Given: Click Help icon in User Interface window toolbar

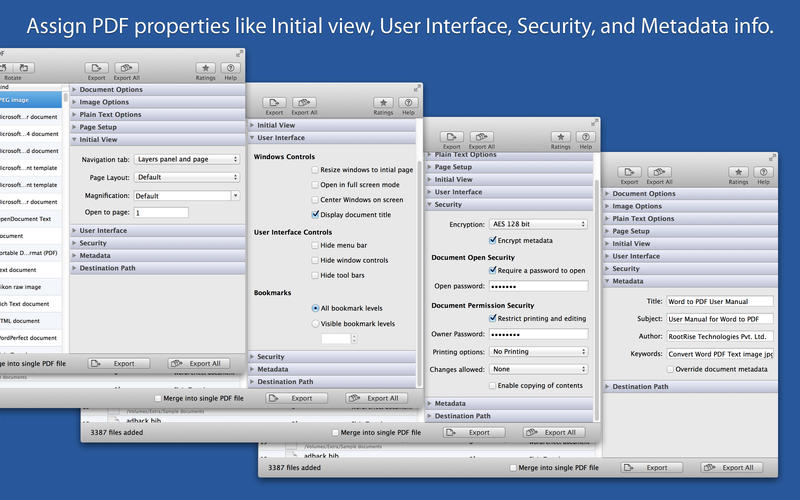Looking at the screenshot, I should point(407,104).
